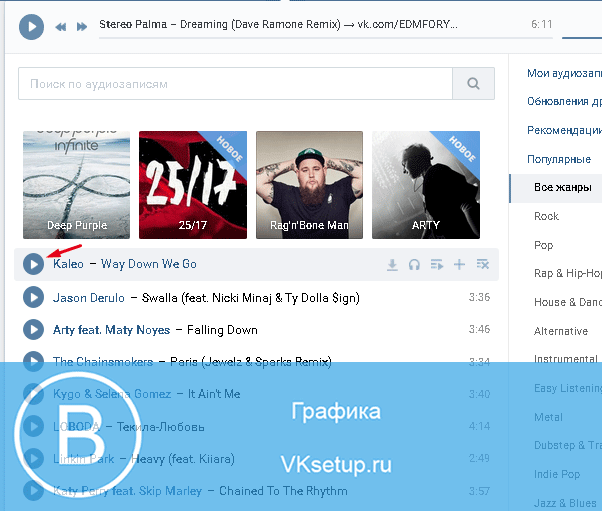
Task: Add the Kaleo track with the plus icon
Action: click(459, 265)
